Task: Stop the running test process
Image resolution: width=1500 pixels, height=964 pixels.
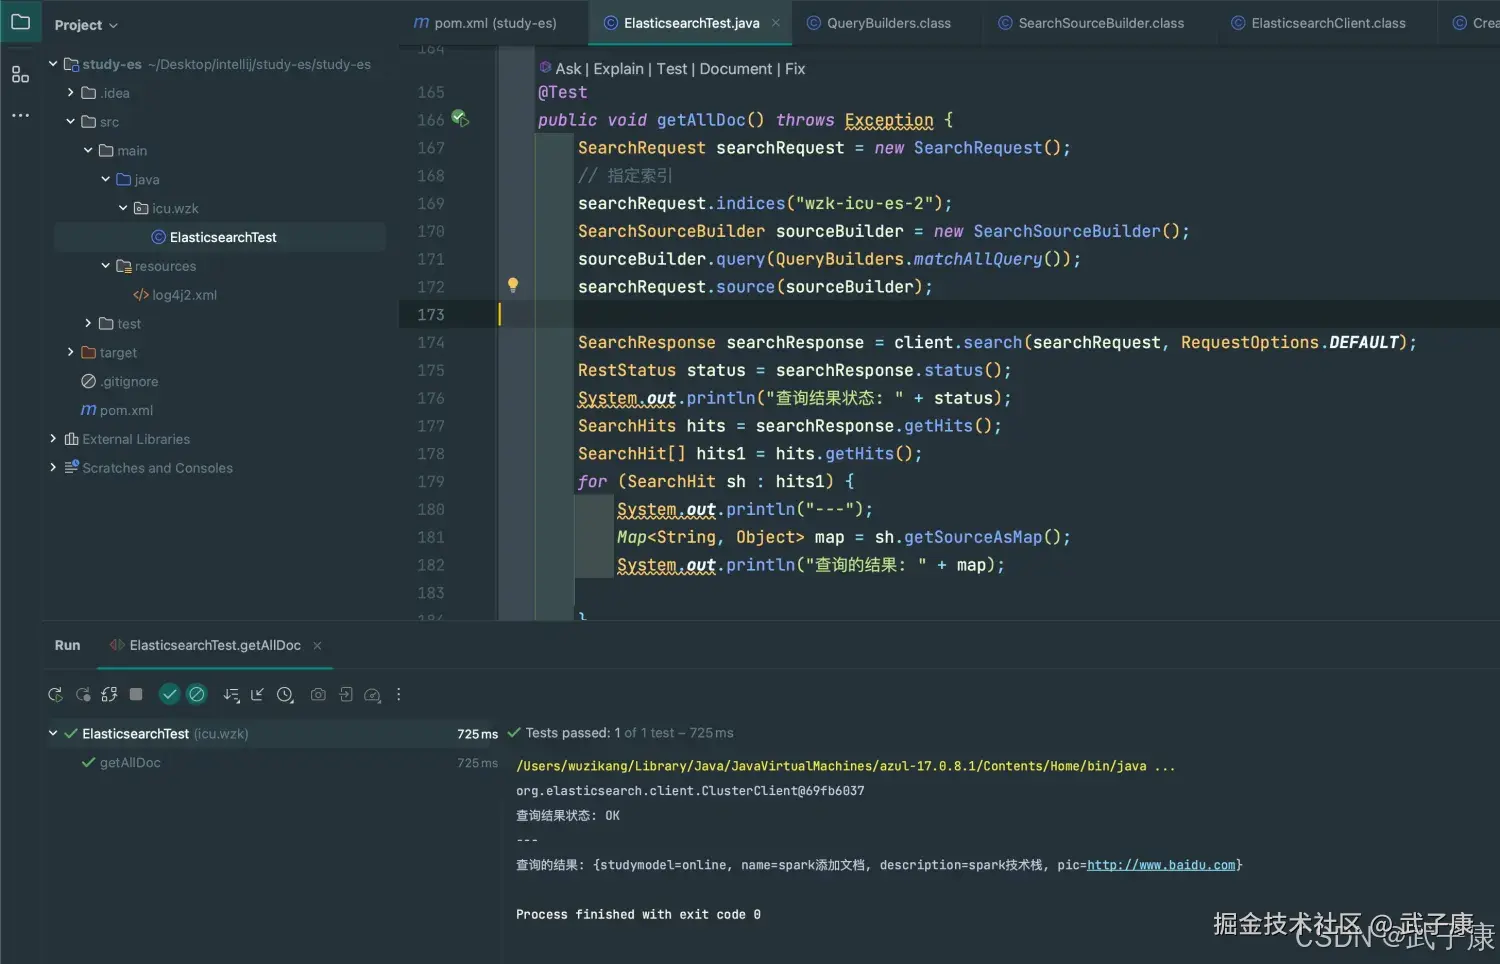Action: click(x=136, y=694)
